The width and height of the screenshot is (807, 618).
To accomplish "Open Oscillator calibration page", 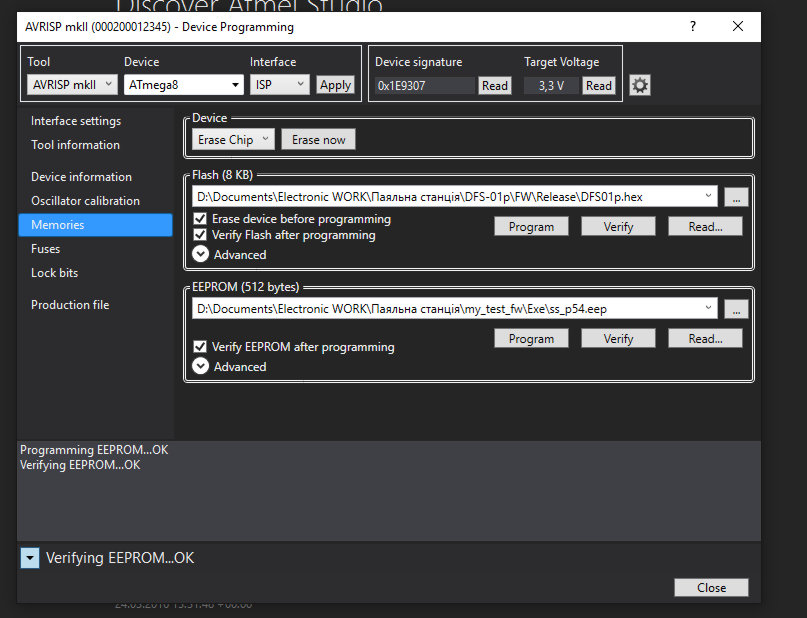I will click(x=85, y=201).
